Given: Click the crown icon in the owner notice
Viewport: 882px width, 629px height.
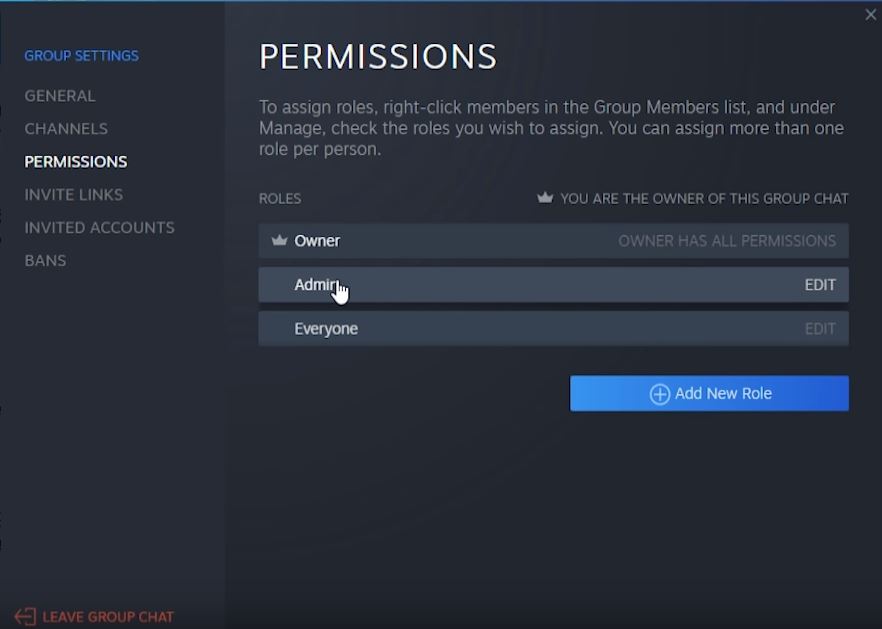Looking at the screenshot, I should (x=545, y=198).
